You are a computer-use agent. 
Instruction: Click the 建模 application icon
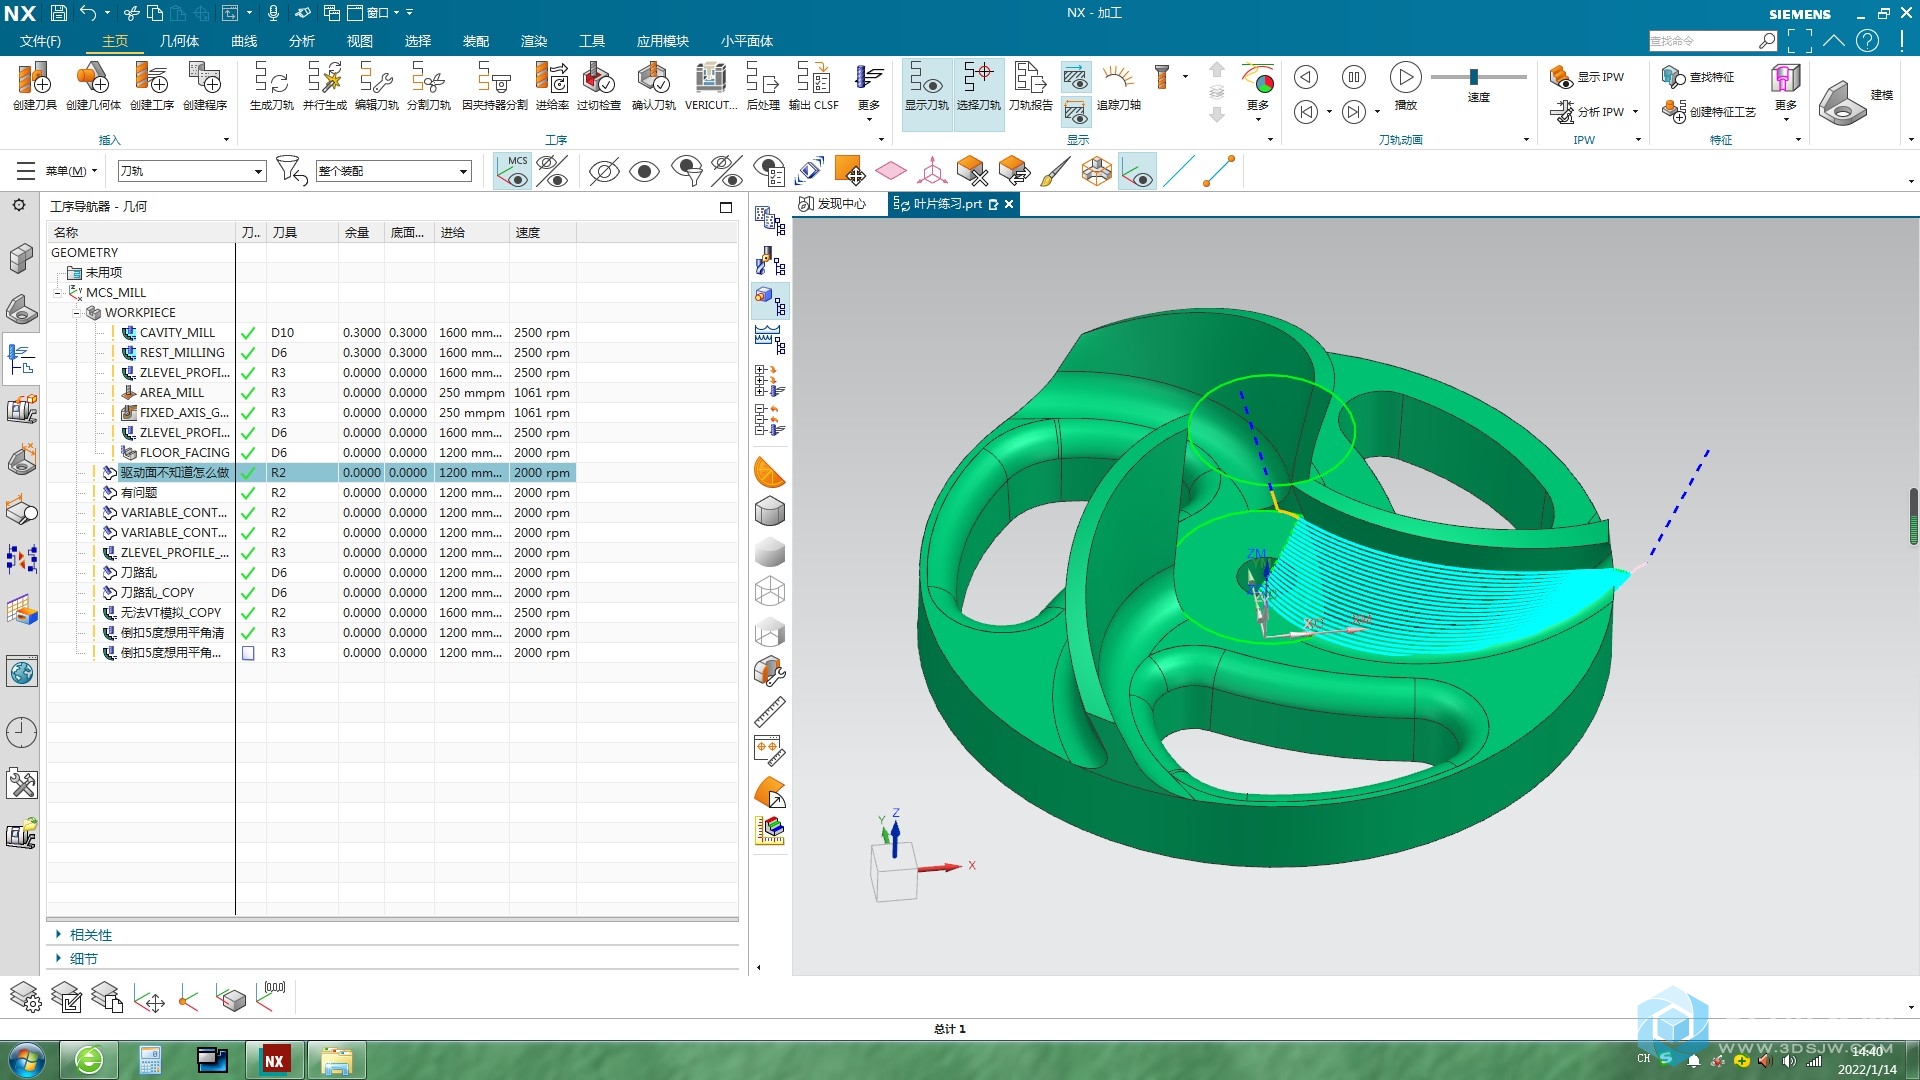coord(1856,102)
